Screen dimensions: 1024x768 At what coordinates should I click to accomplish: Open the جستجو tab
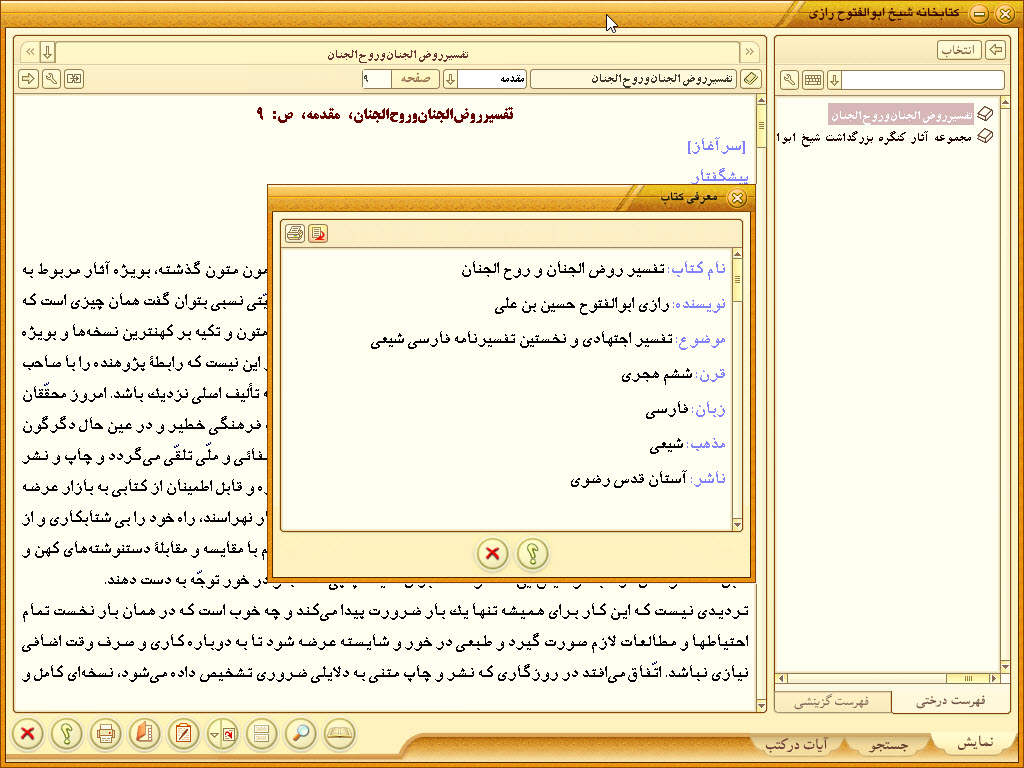(x=889, y=744)
